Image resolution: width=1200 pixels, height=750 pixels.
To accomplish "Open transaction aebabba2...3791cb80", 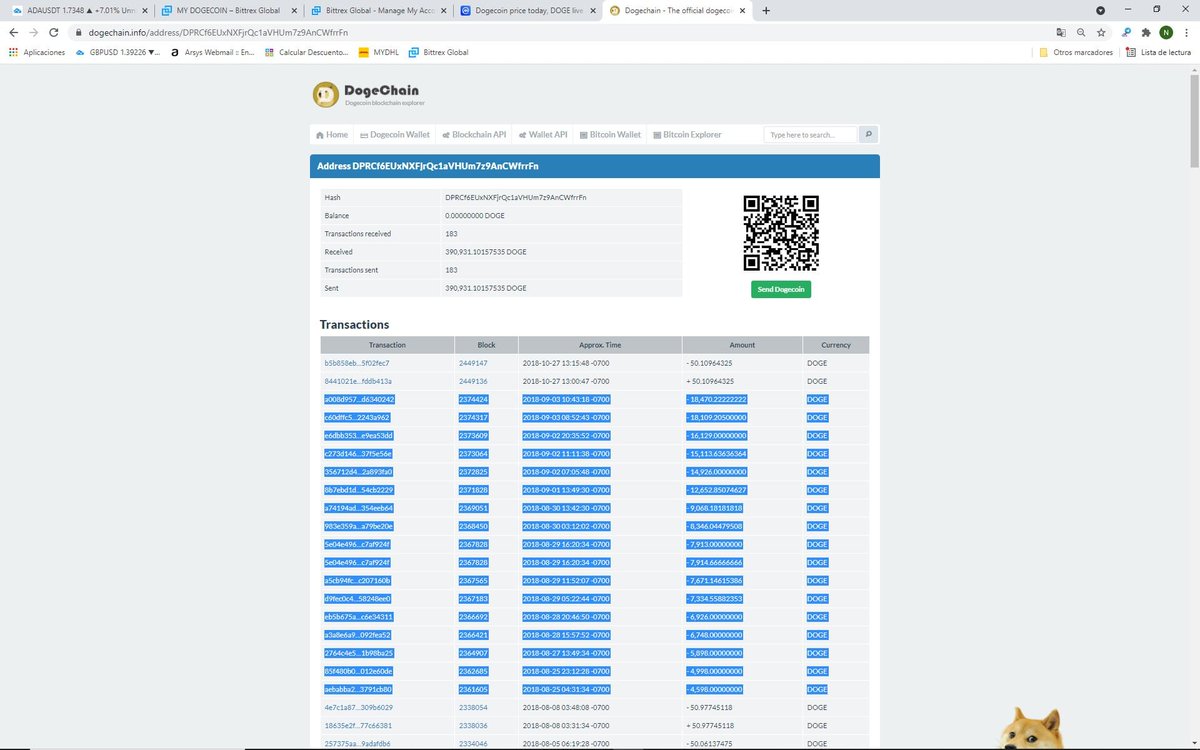I will (358, 689).
